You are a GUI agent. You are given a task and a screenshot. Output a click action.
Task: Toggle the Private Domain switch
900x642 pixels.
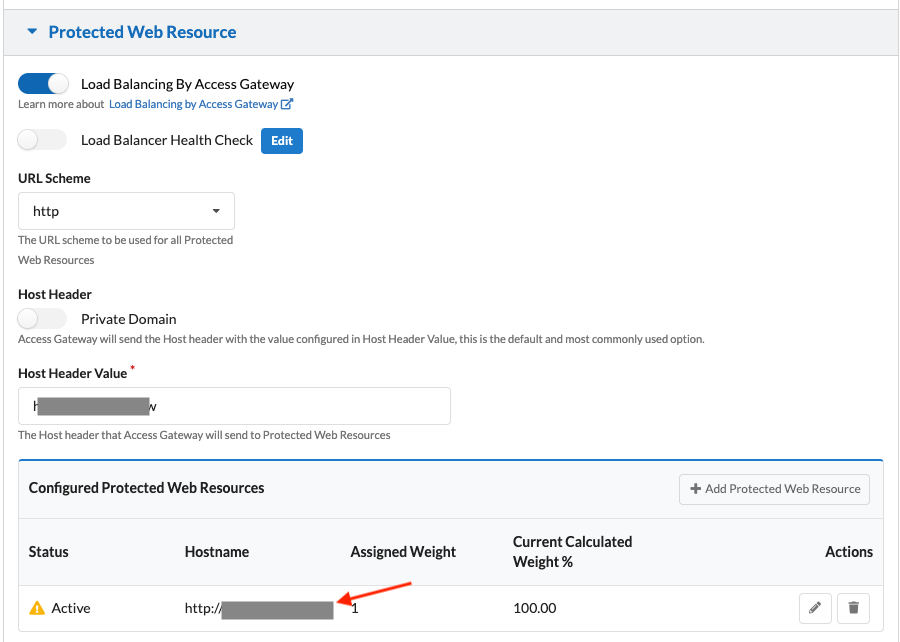click(x=42, y=318)
